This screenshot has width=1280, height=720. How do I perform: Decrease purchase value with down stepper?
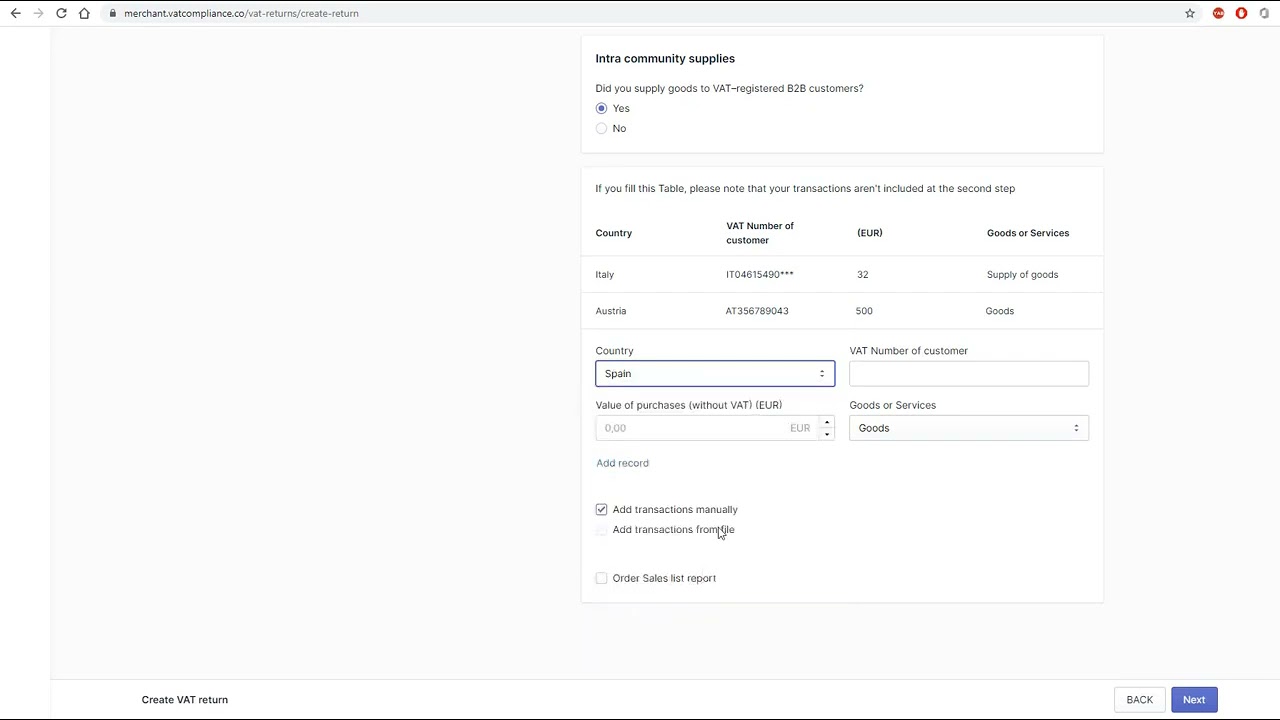point(827,434)
